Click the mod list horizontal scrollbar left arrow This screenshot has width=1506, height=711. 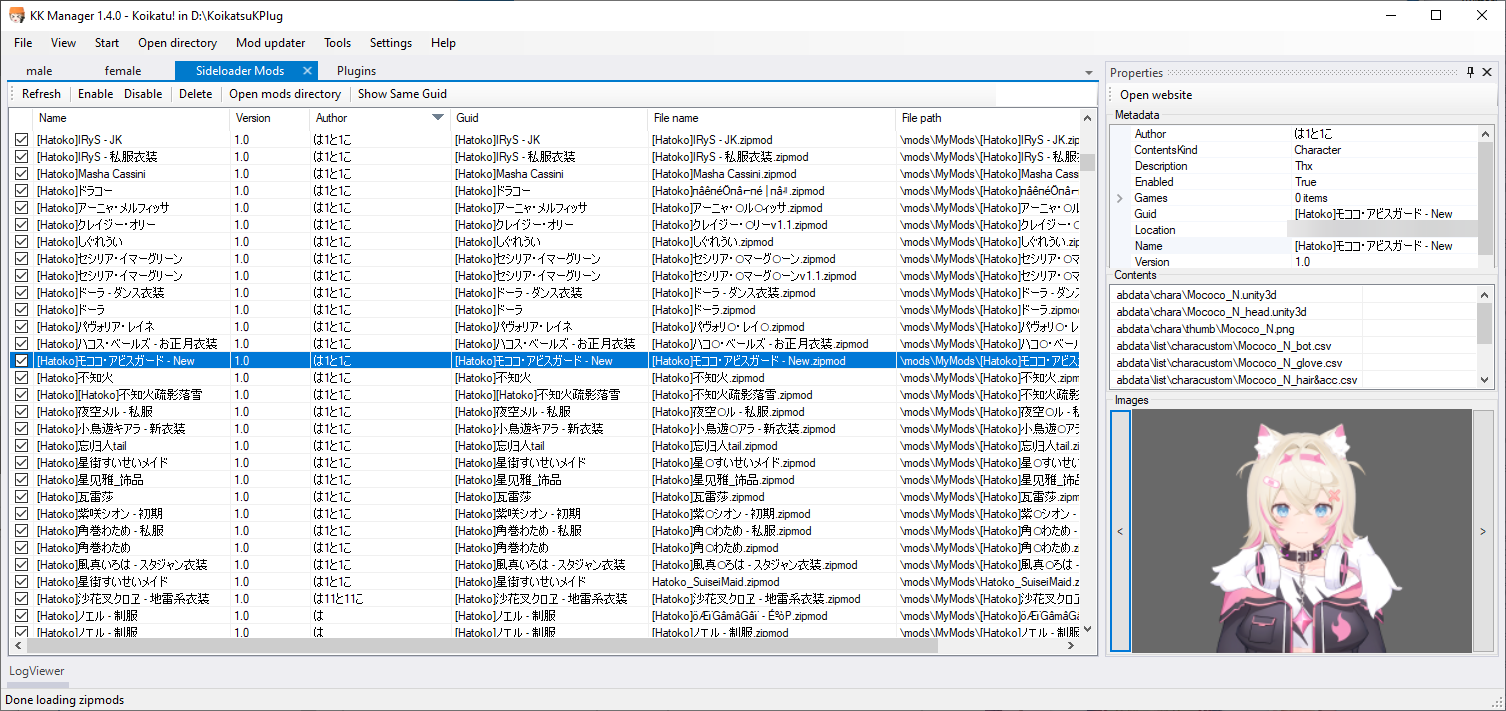[x=17, y=647]
